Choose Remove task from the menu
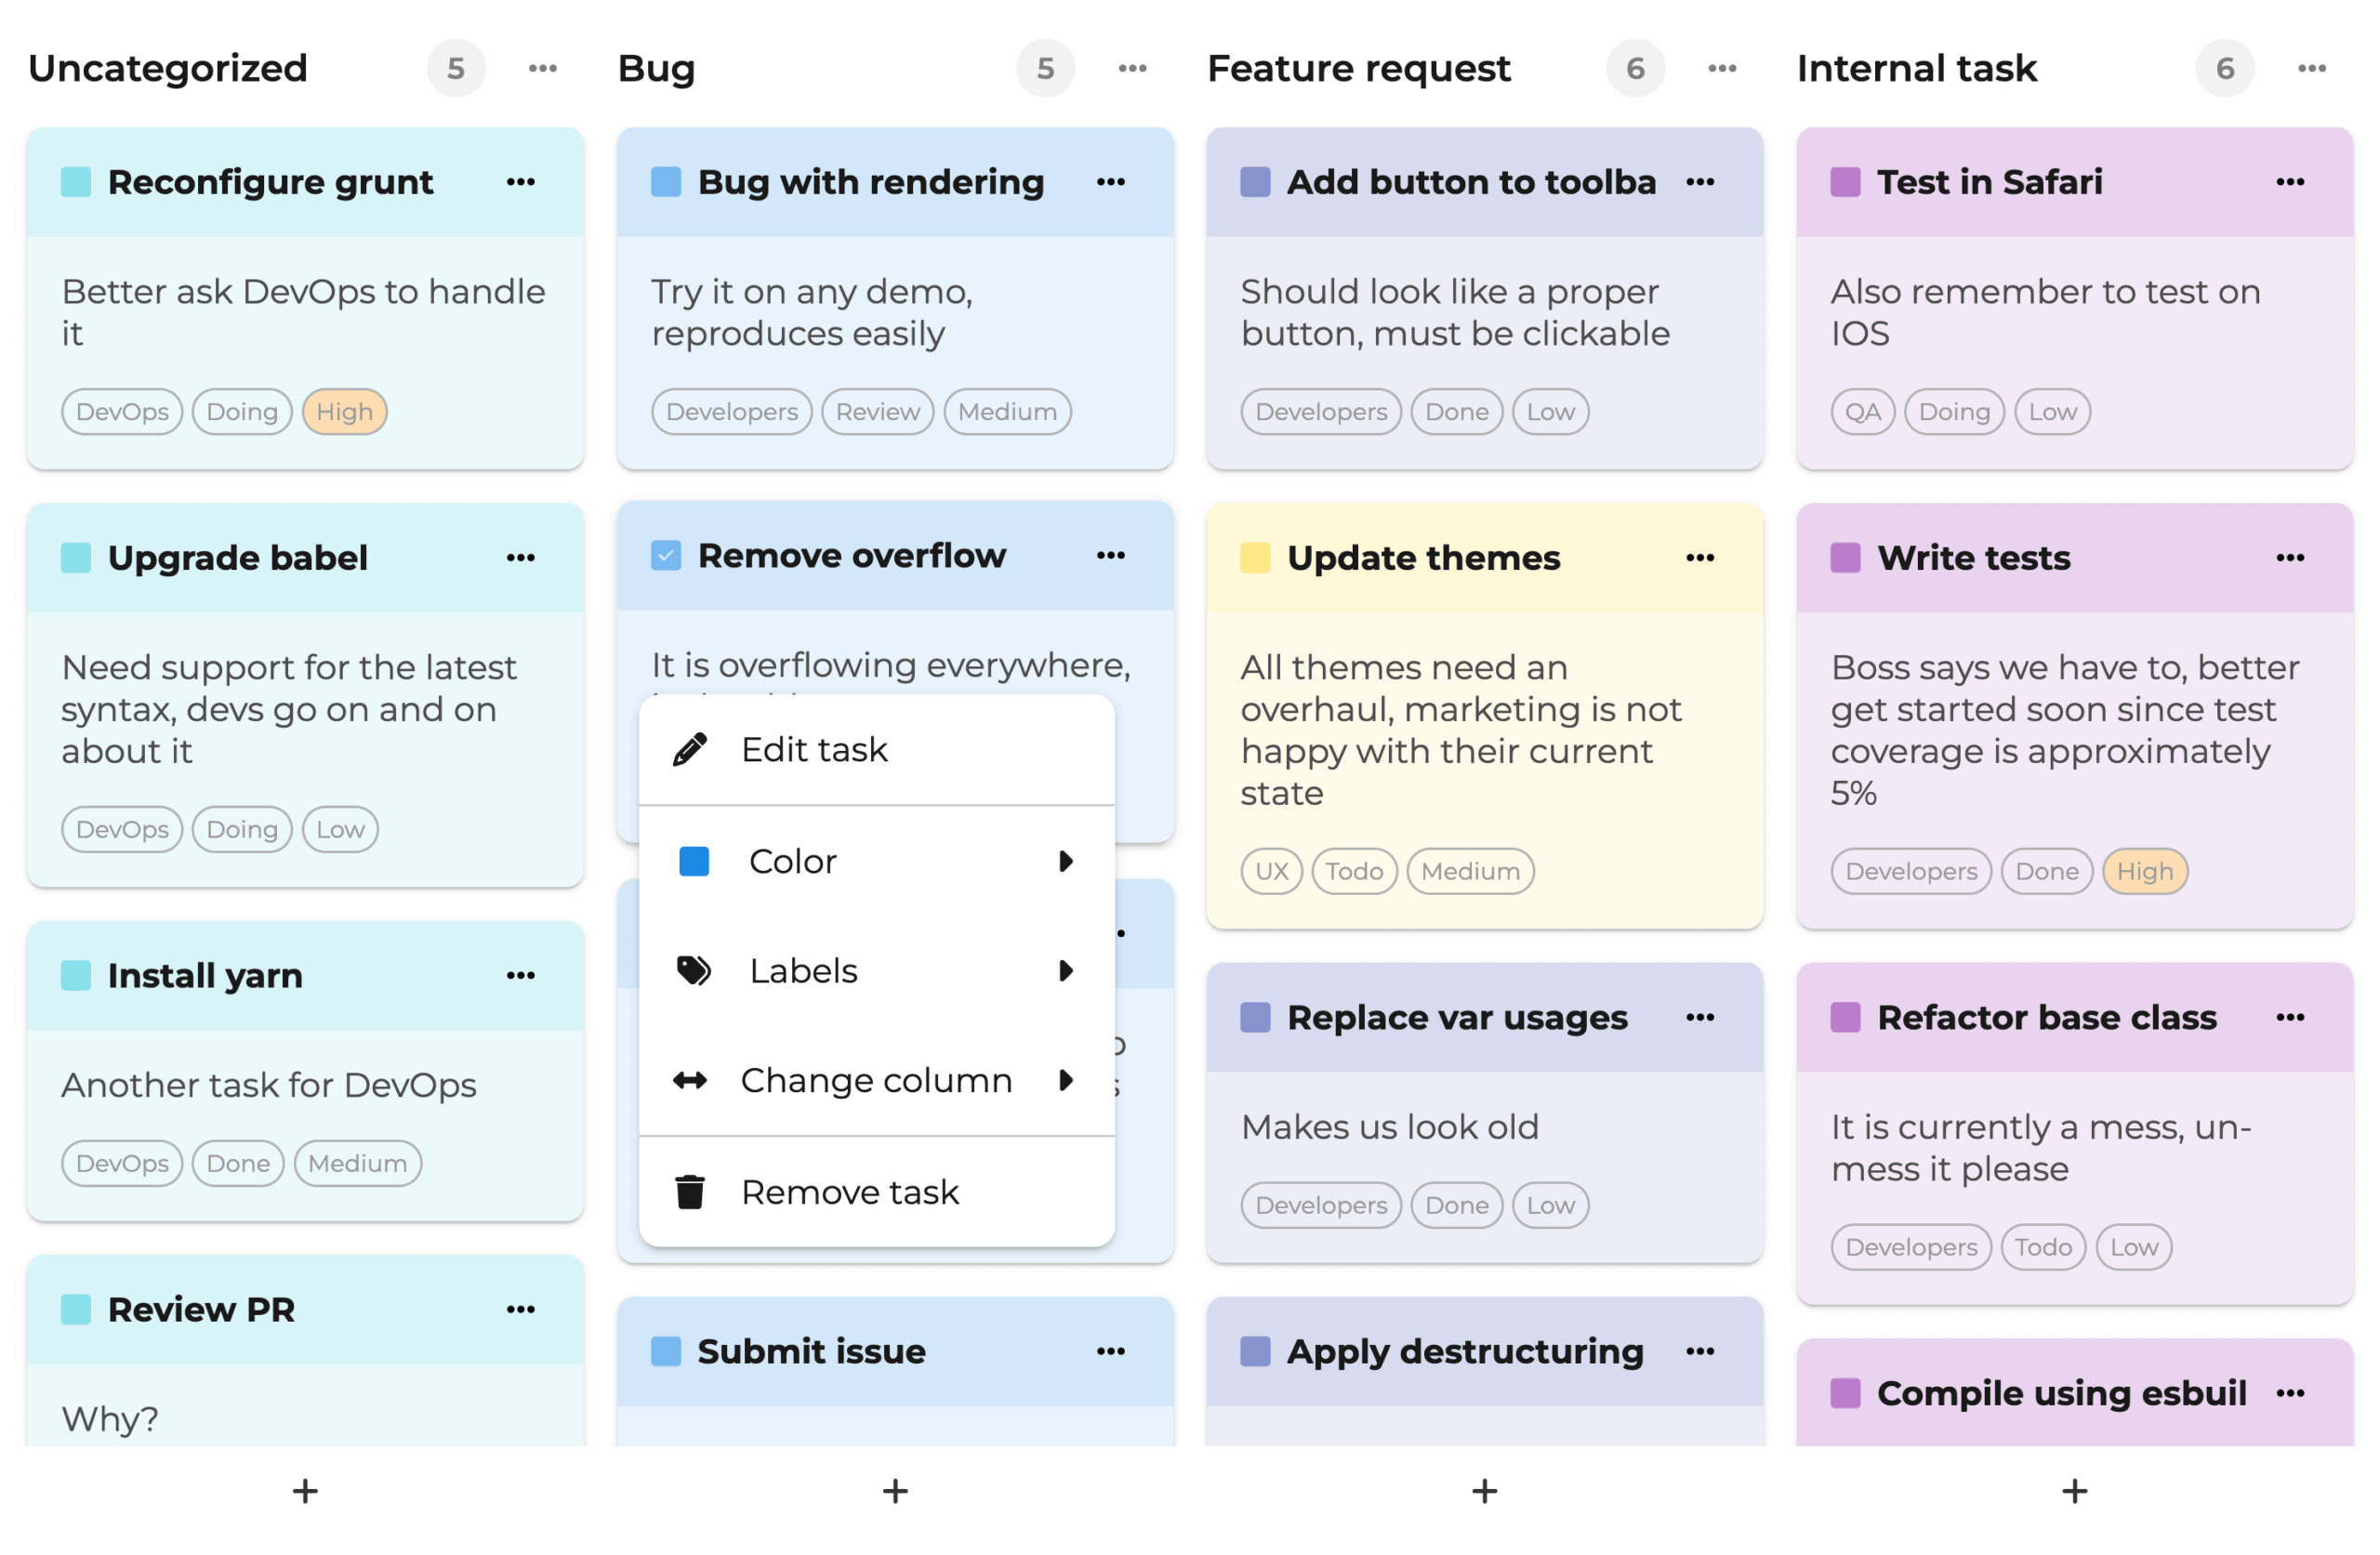 pos(849,1192)
